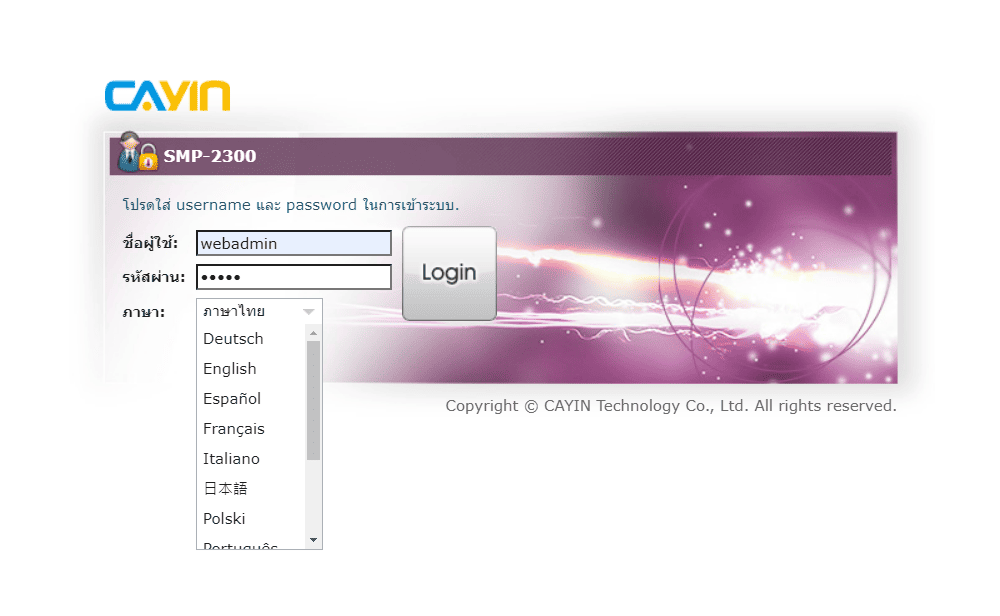
Task: Choose Español from the language list
Action: 251,399
